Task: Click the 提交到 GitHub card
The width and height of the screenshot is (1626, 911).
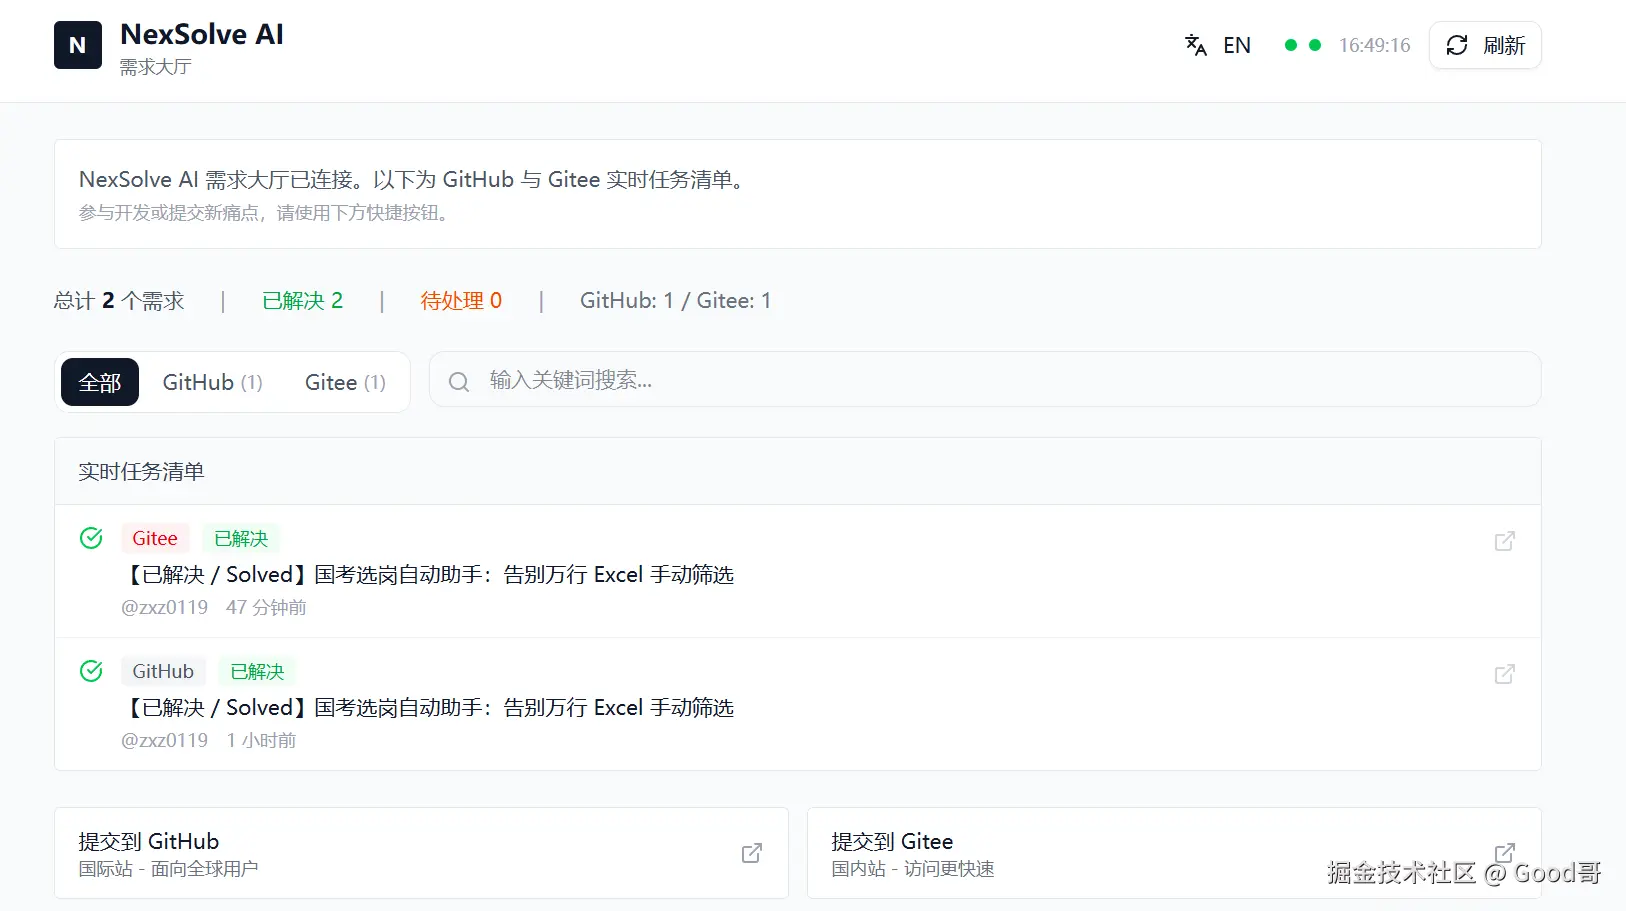Action: tap(420, 853)
